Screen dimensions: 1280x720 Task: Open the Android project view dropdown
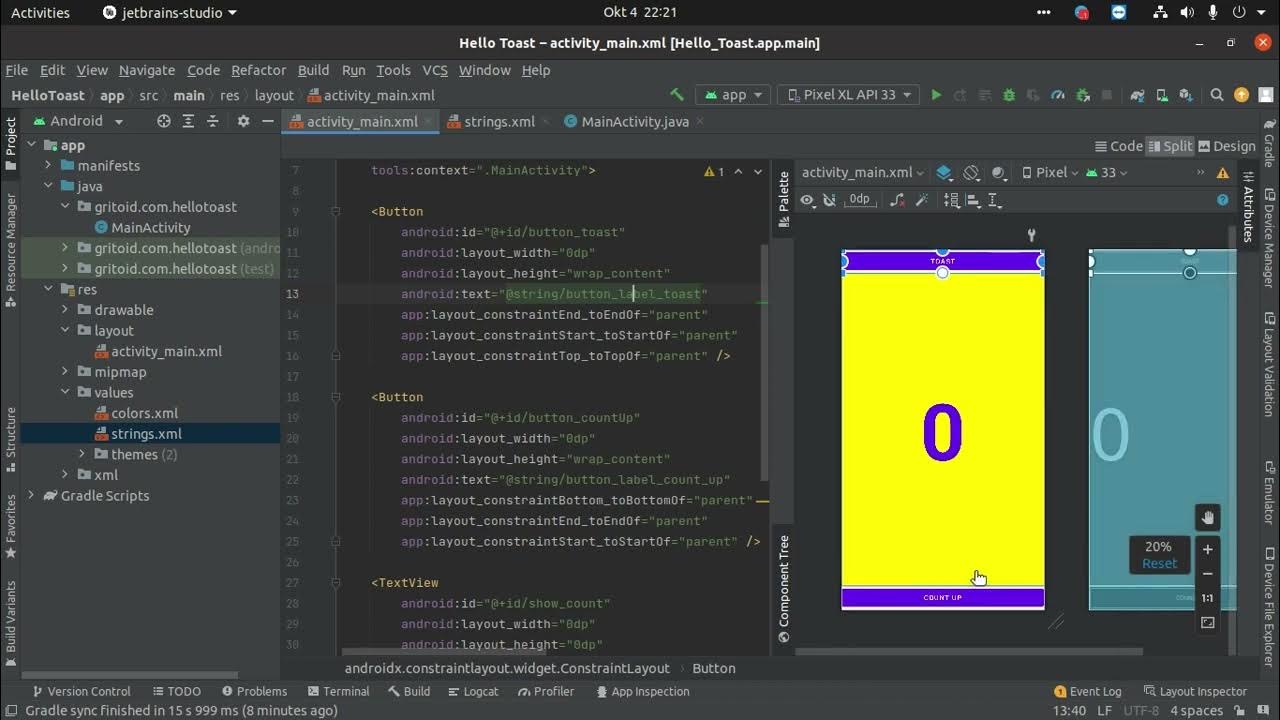(x=79, y=121)
